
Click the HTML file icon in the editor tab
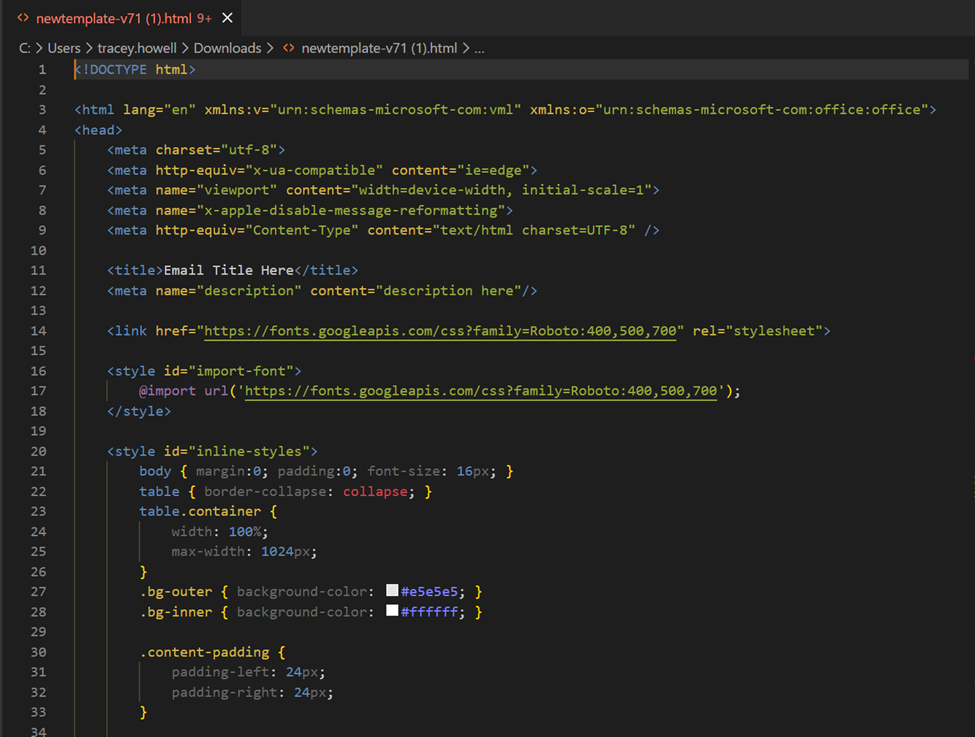[x=23, y=18]
